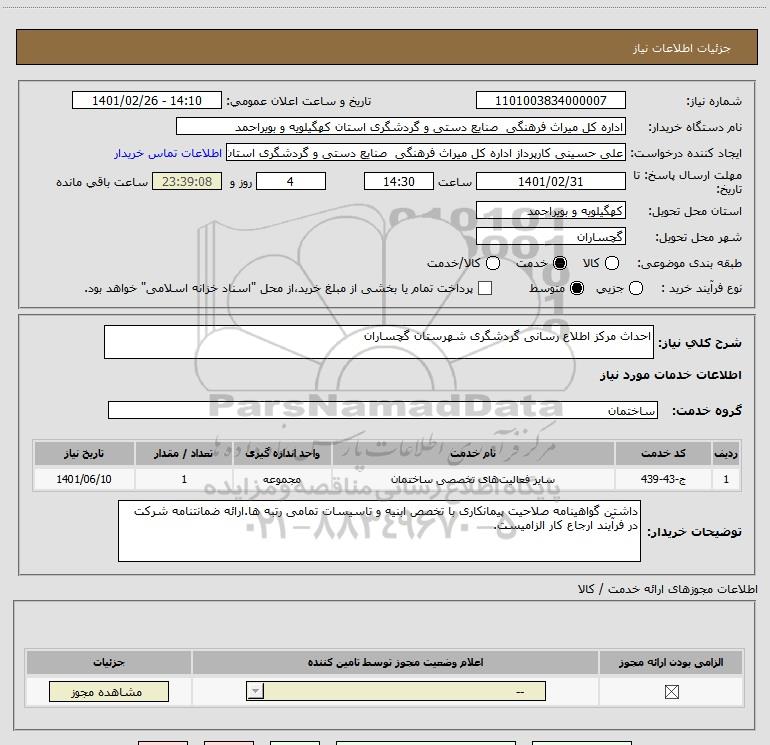Click service name سایر فعالیت‌های تخصصی ساختمان
This screenshot has height=745, width=770.
tap(473, 479)
